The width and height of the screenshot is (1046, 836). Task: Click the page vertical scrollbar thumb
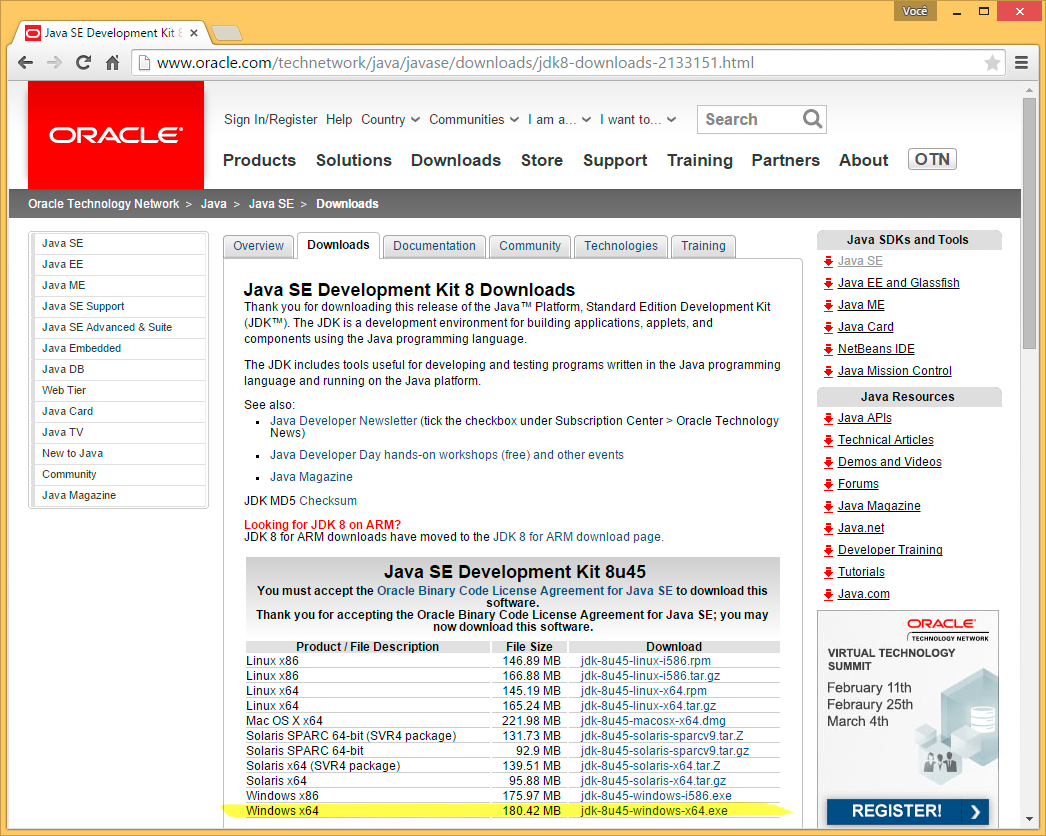tap(1029, 222)
